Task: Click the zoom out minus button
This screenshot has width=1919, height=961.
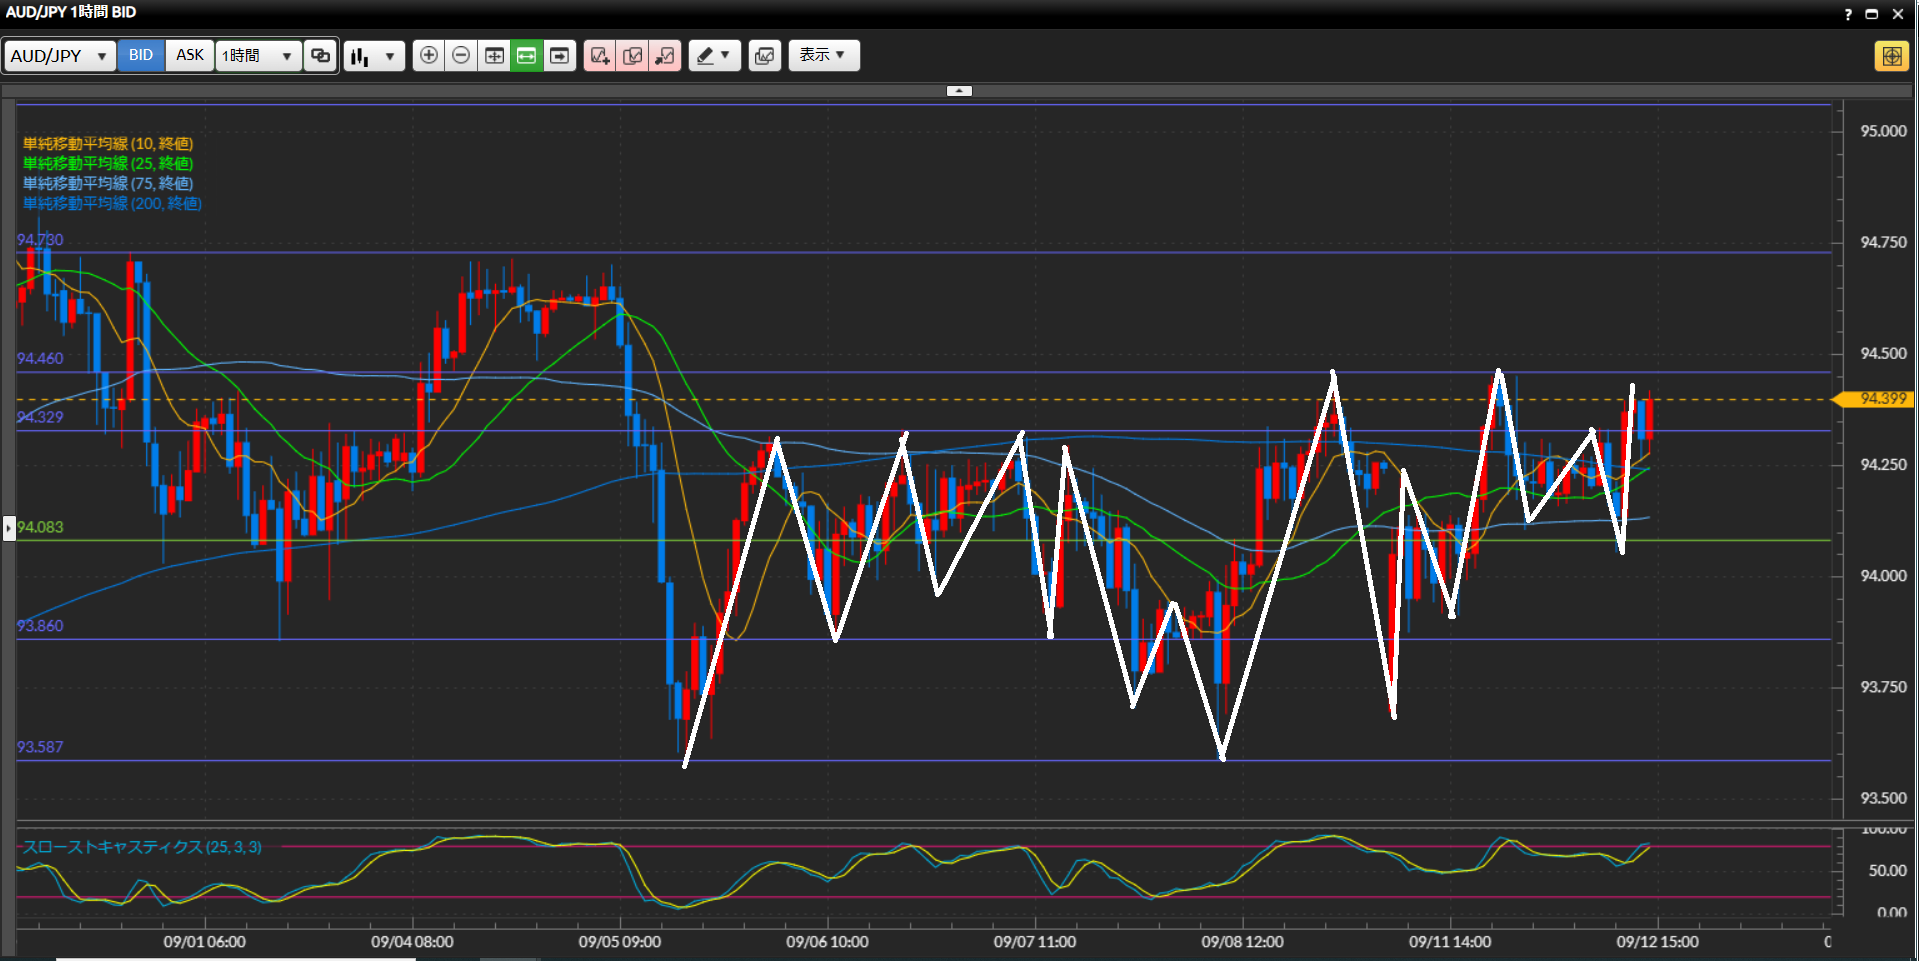Action: click(461, 56)
